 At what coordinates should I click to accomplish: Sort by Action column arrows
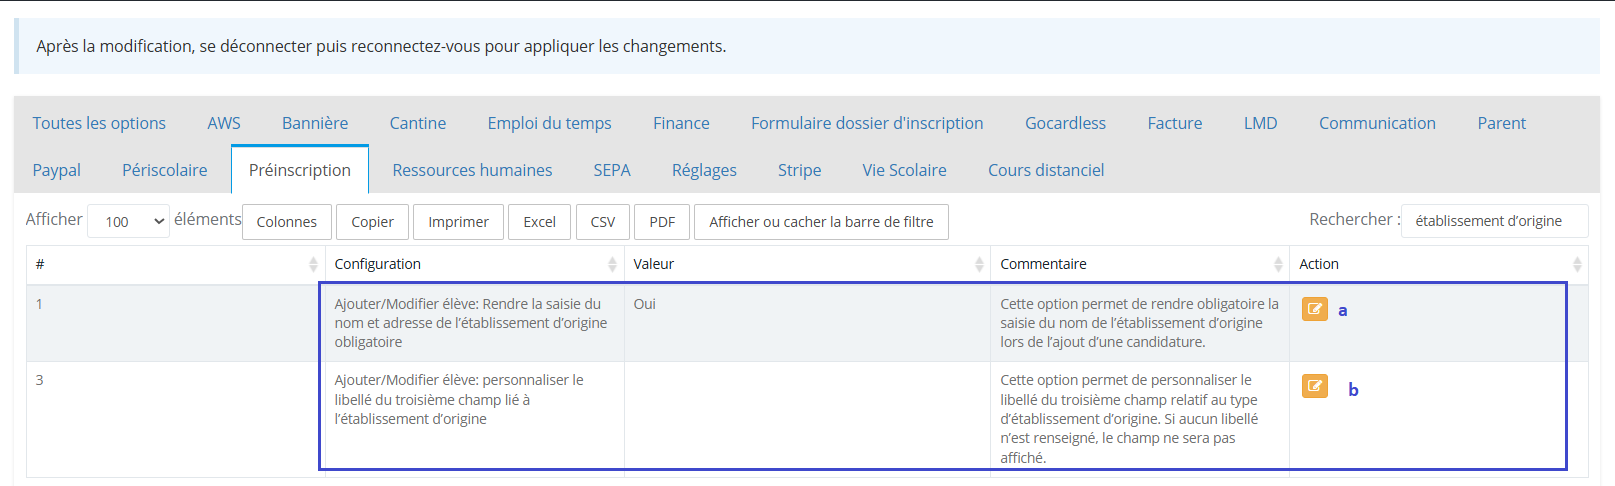click(x=1577, y=264)
